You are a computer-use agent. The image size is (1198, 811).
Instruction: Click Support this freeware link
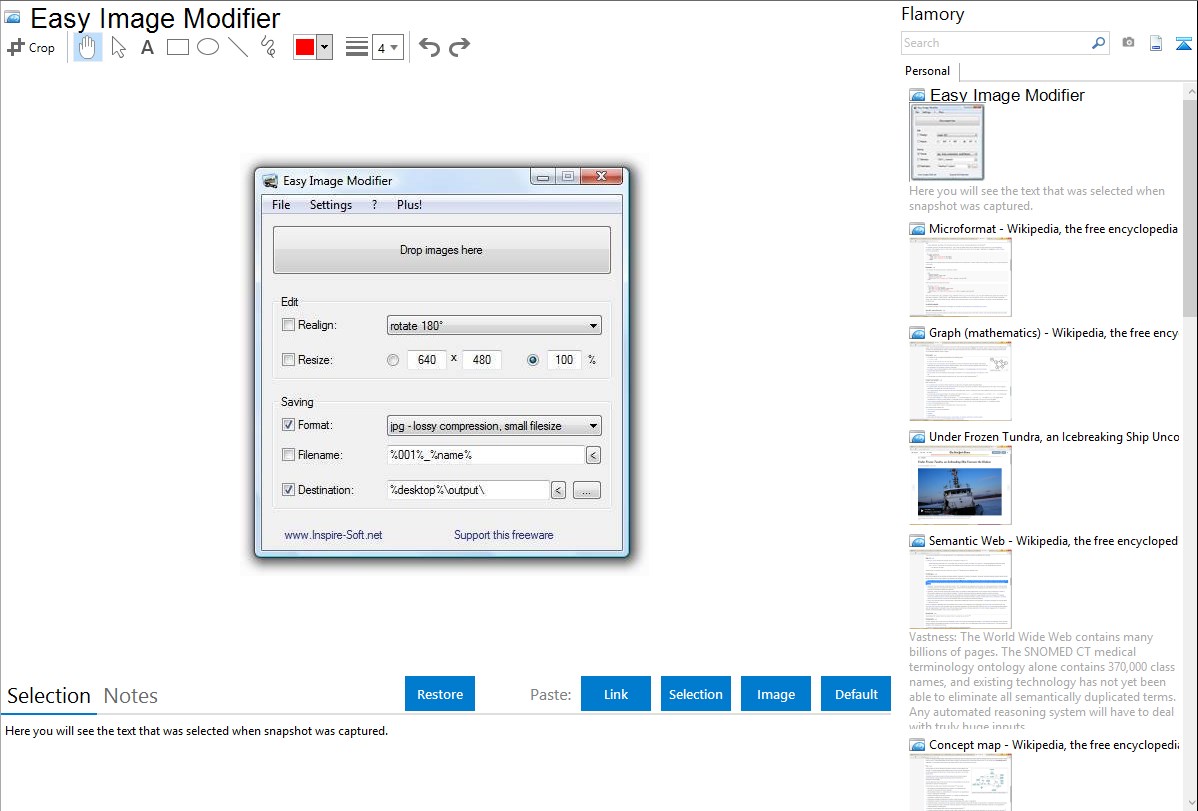pos(503,535)
